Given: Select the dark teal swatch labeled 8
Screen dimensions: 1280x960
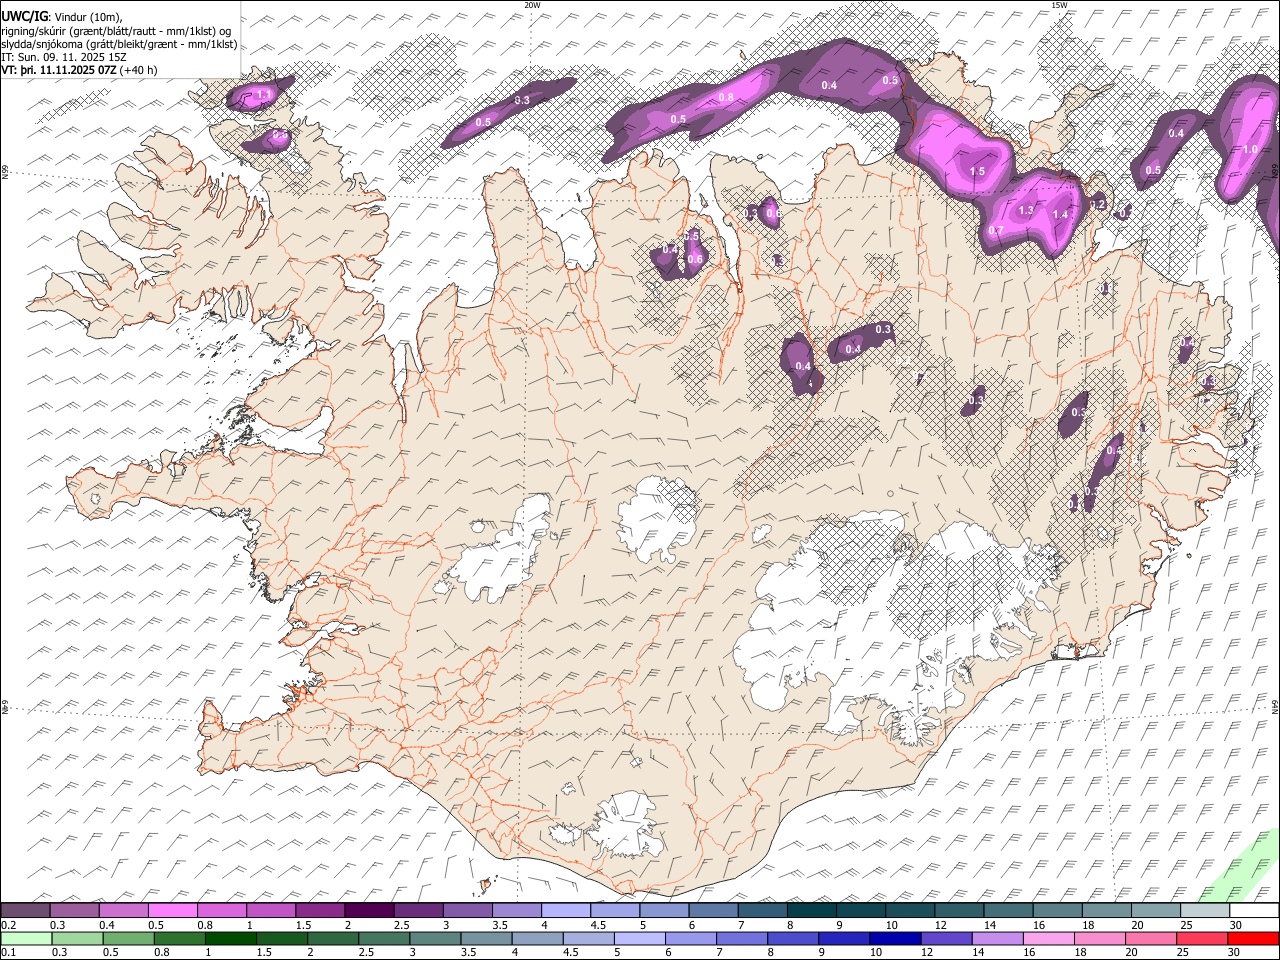Looking at the screenshot, I should 810,911.
